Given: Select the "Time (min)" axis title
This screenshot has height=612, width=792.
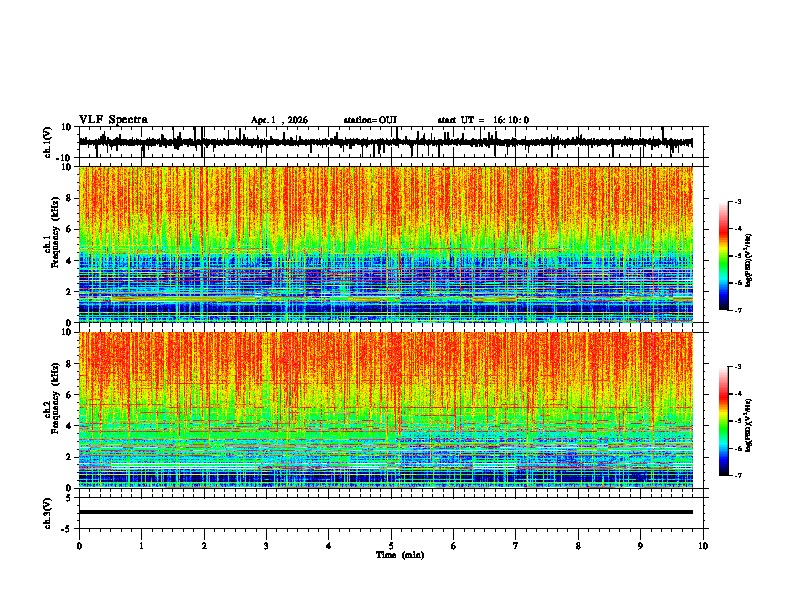Looking at the screenshot, I should click(x=400, y=555).
